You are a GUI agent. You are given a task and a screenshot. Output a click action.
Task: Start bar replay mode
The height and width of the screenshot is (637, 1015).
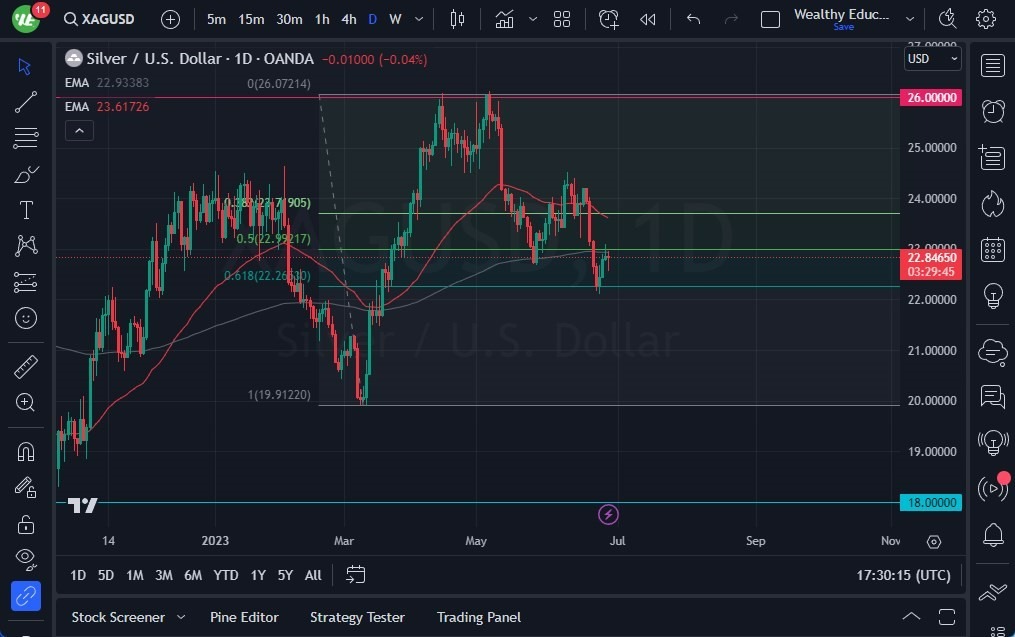tap(647, 19)
